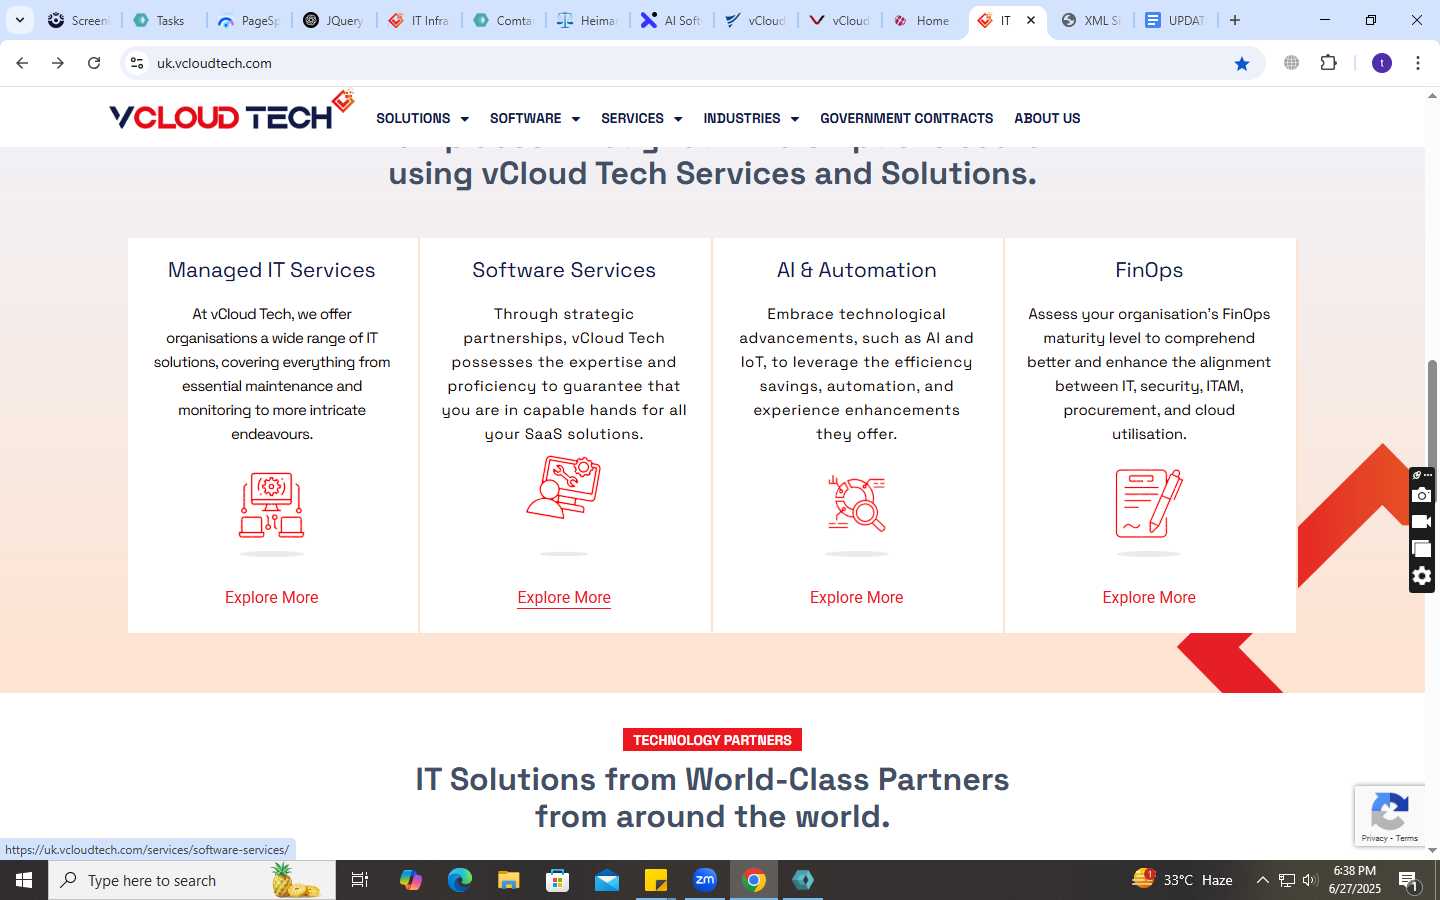
Task: Click the Software Services heading
Action: pyautogui.click(x=564, y=270)
